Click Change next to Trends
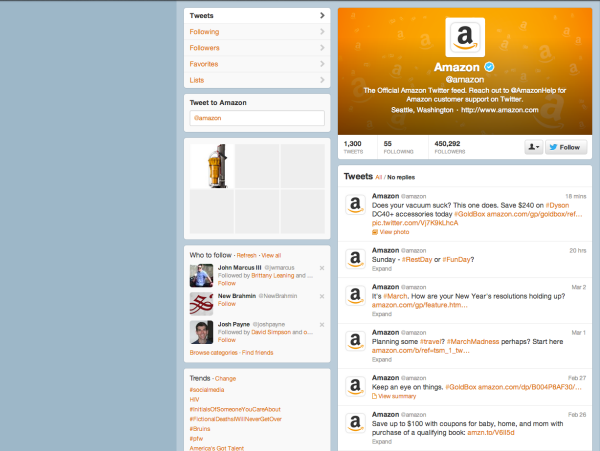Screen dimensions: 600x451 pyautogui.click(x=225, y=379)
